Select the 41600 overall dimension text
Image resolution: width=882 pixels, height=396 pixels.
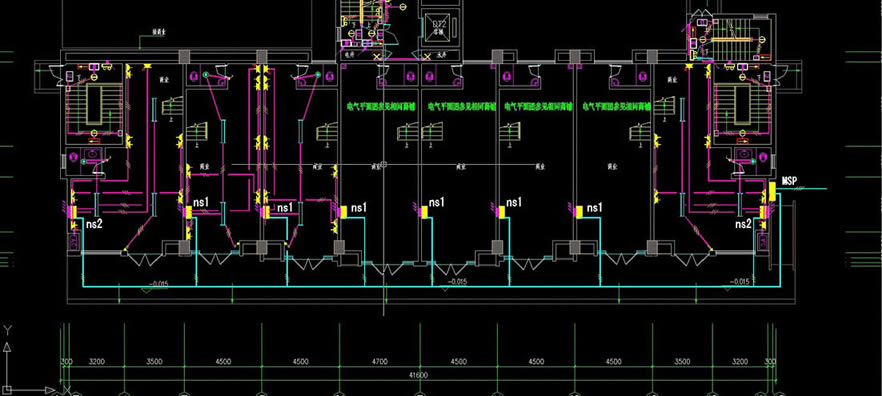[x=417, y=375]
